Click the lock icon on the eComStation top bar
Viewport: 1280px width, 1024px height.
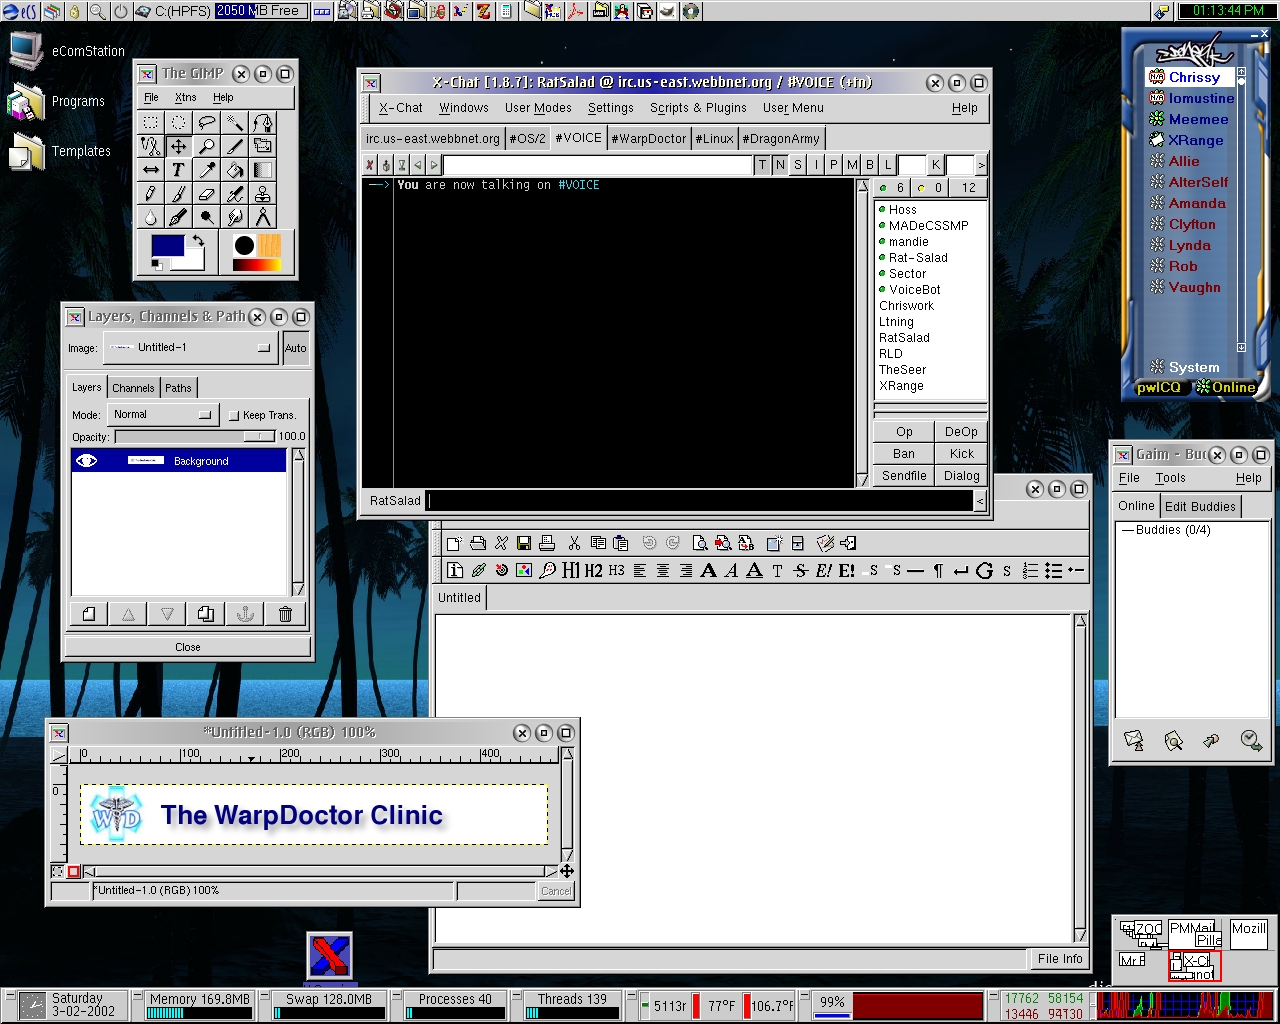[x=74, y=11]
